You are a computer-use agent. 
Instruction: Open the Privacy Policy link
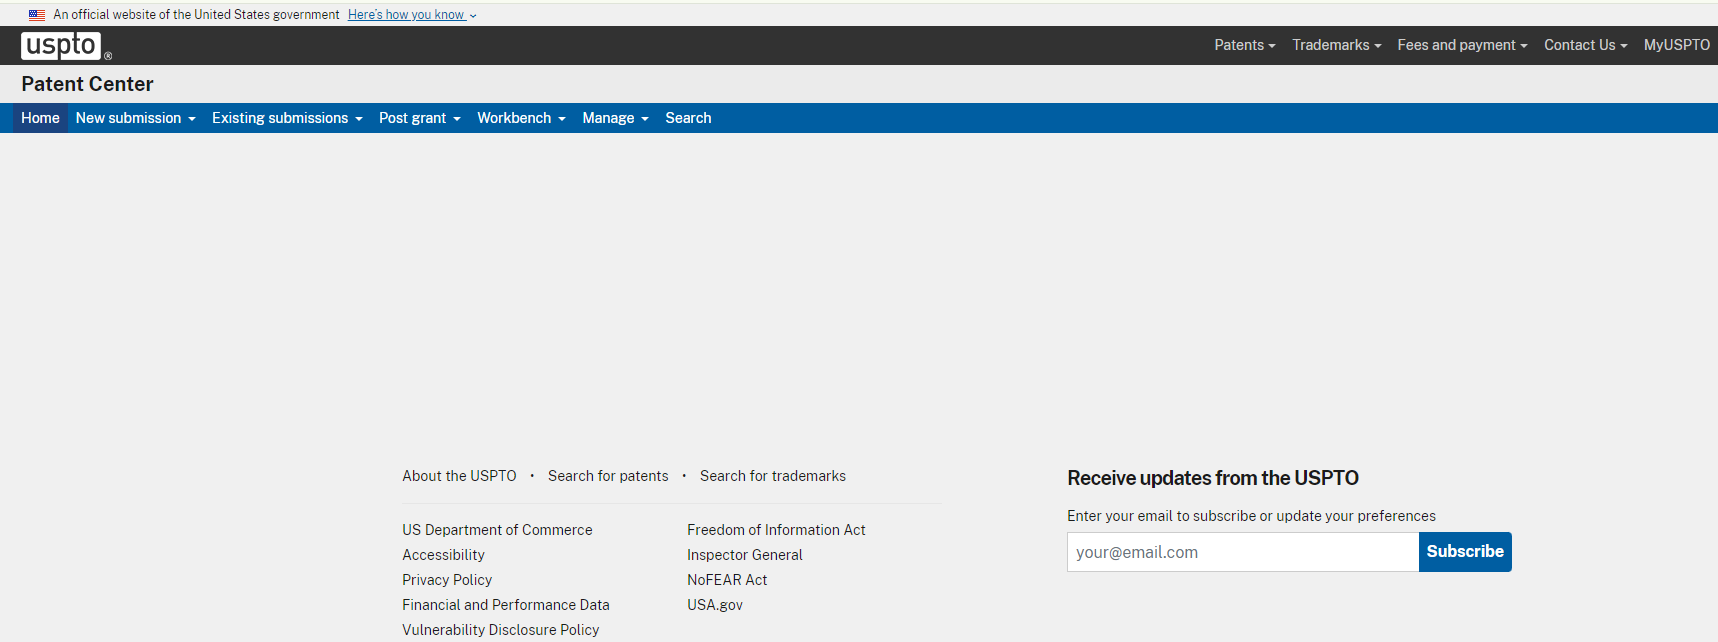pos(447,580)
